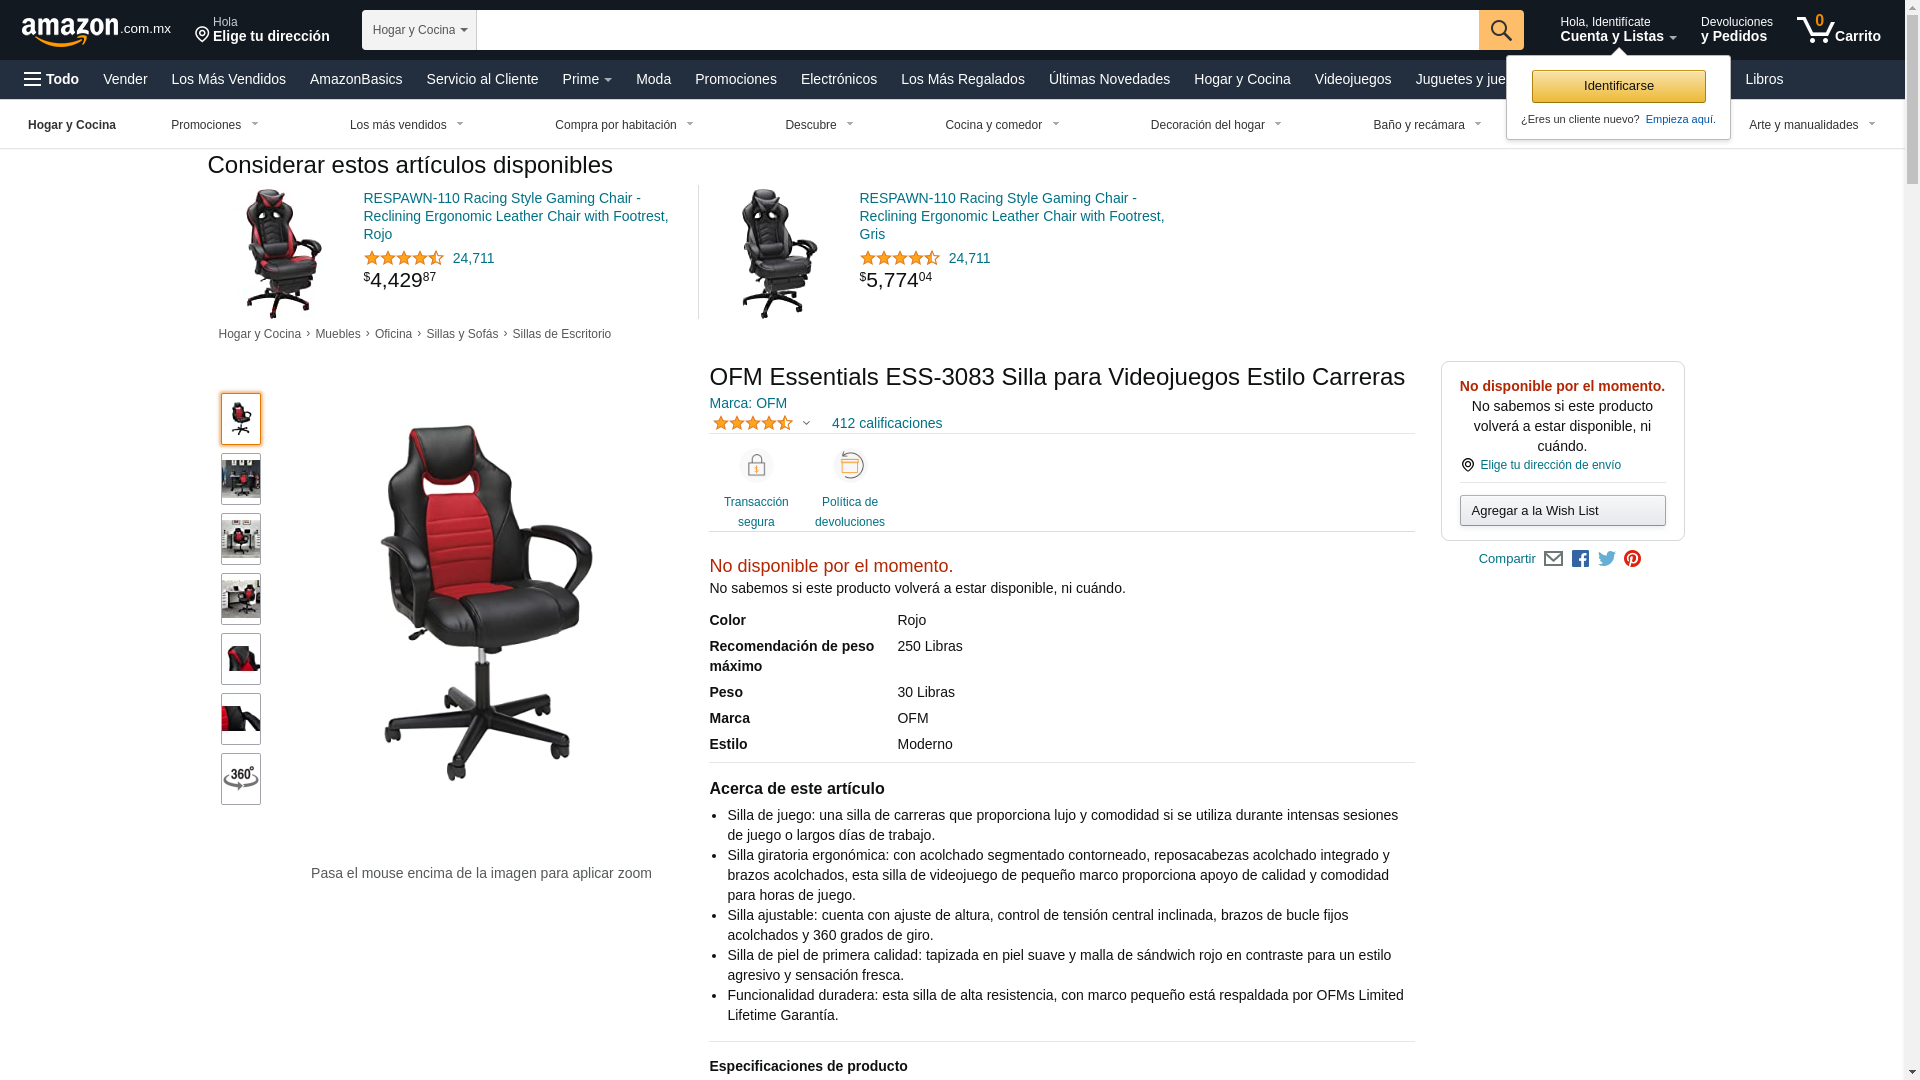Expand the Hogar y Cocina search category dropdown
Screen dimensions: 1920x1080
pos(419,30)
